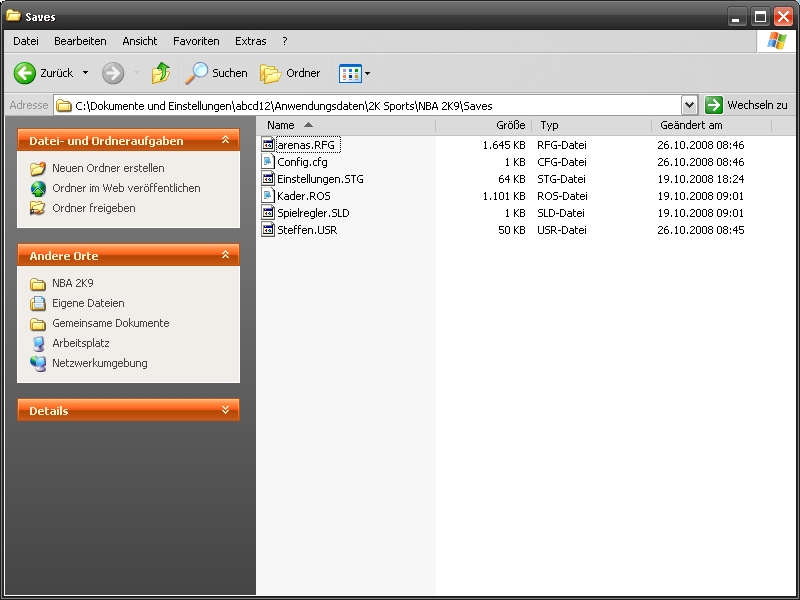Select the Spielregler.SLD file icon
The width and height of the screenshot is (800, 600).
point(268,212)
